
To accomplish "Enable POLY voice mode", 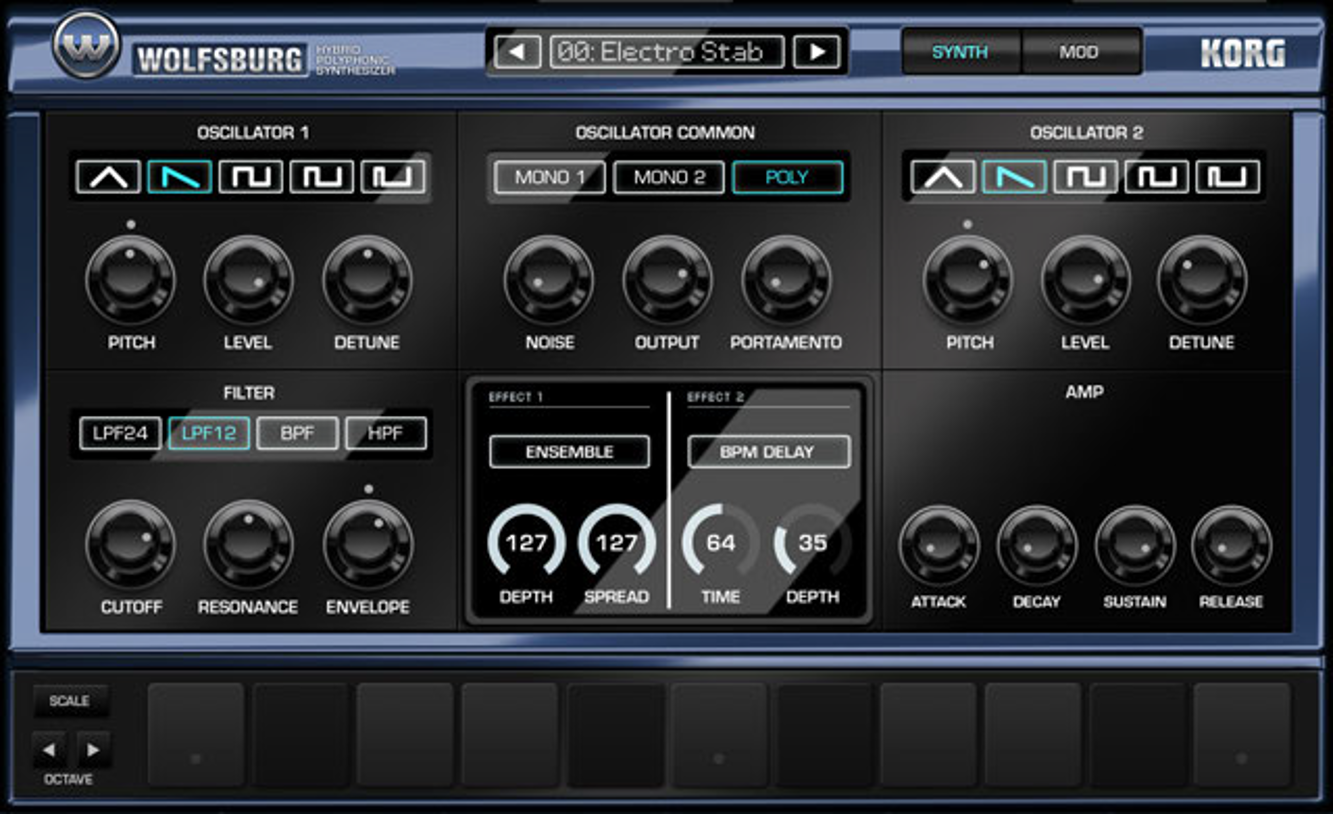I will point(787,178).
